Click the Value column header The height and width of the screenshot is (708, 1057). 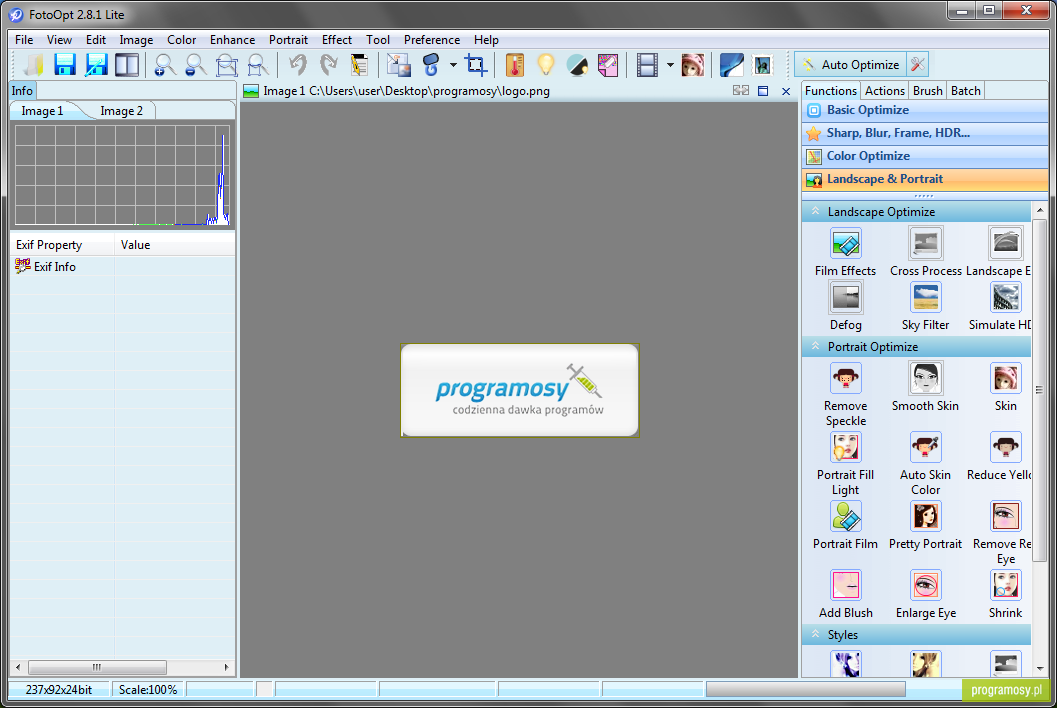click(x=175, y=245)
